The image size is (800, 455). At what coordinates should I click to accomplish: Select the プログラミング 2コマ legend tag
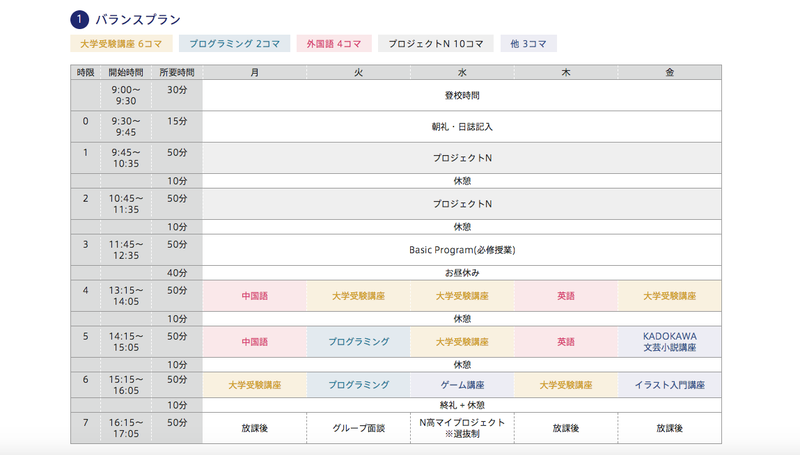tap(235, 43)
